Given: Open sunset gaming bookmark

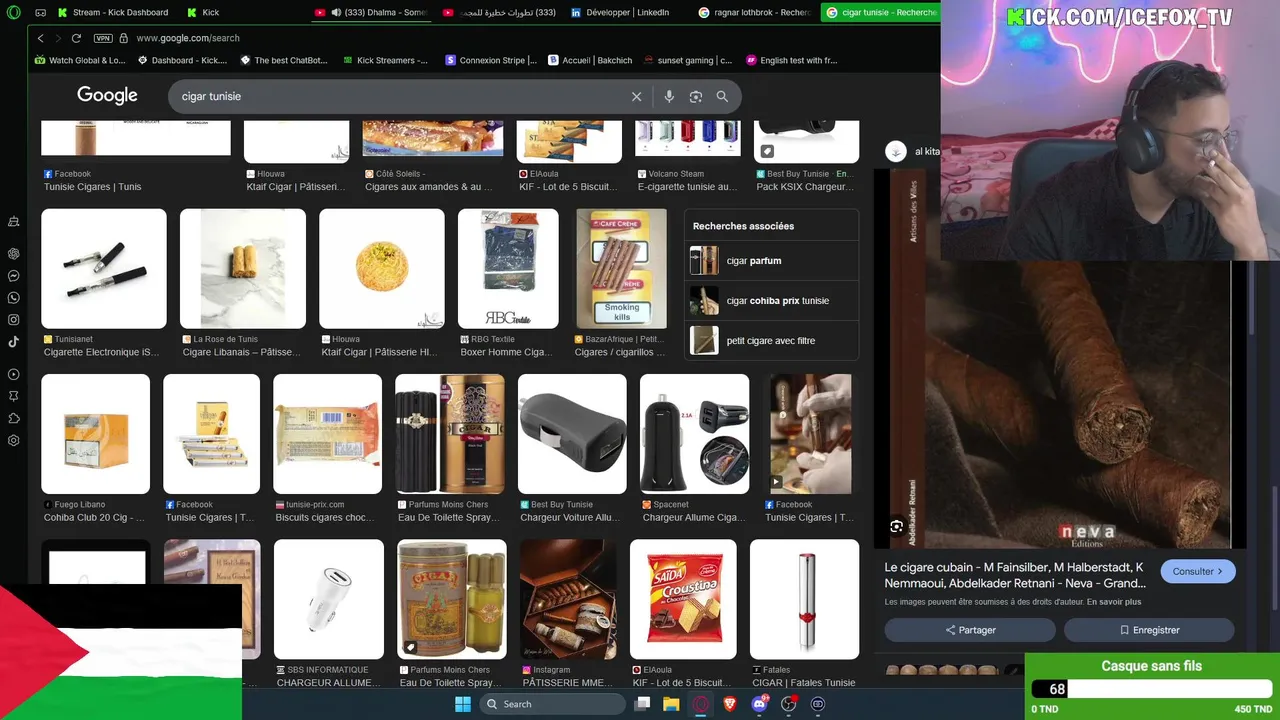Looking at the screenshot, I should [688, 60].
